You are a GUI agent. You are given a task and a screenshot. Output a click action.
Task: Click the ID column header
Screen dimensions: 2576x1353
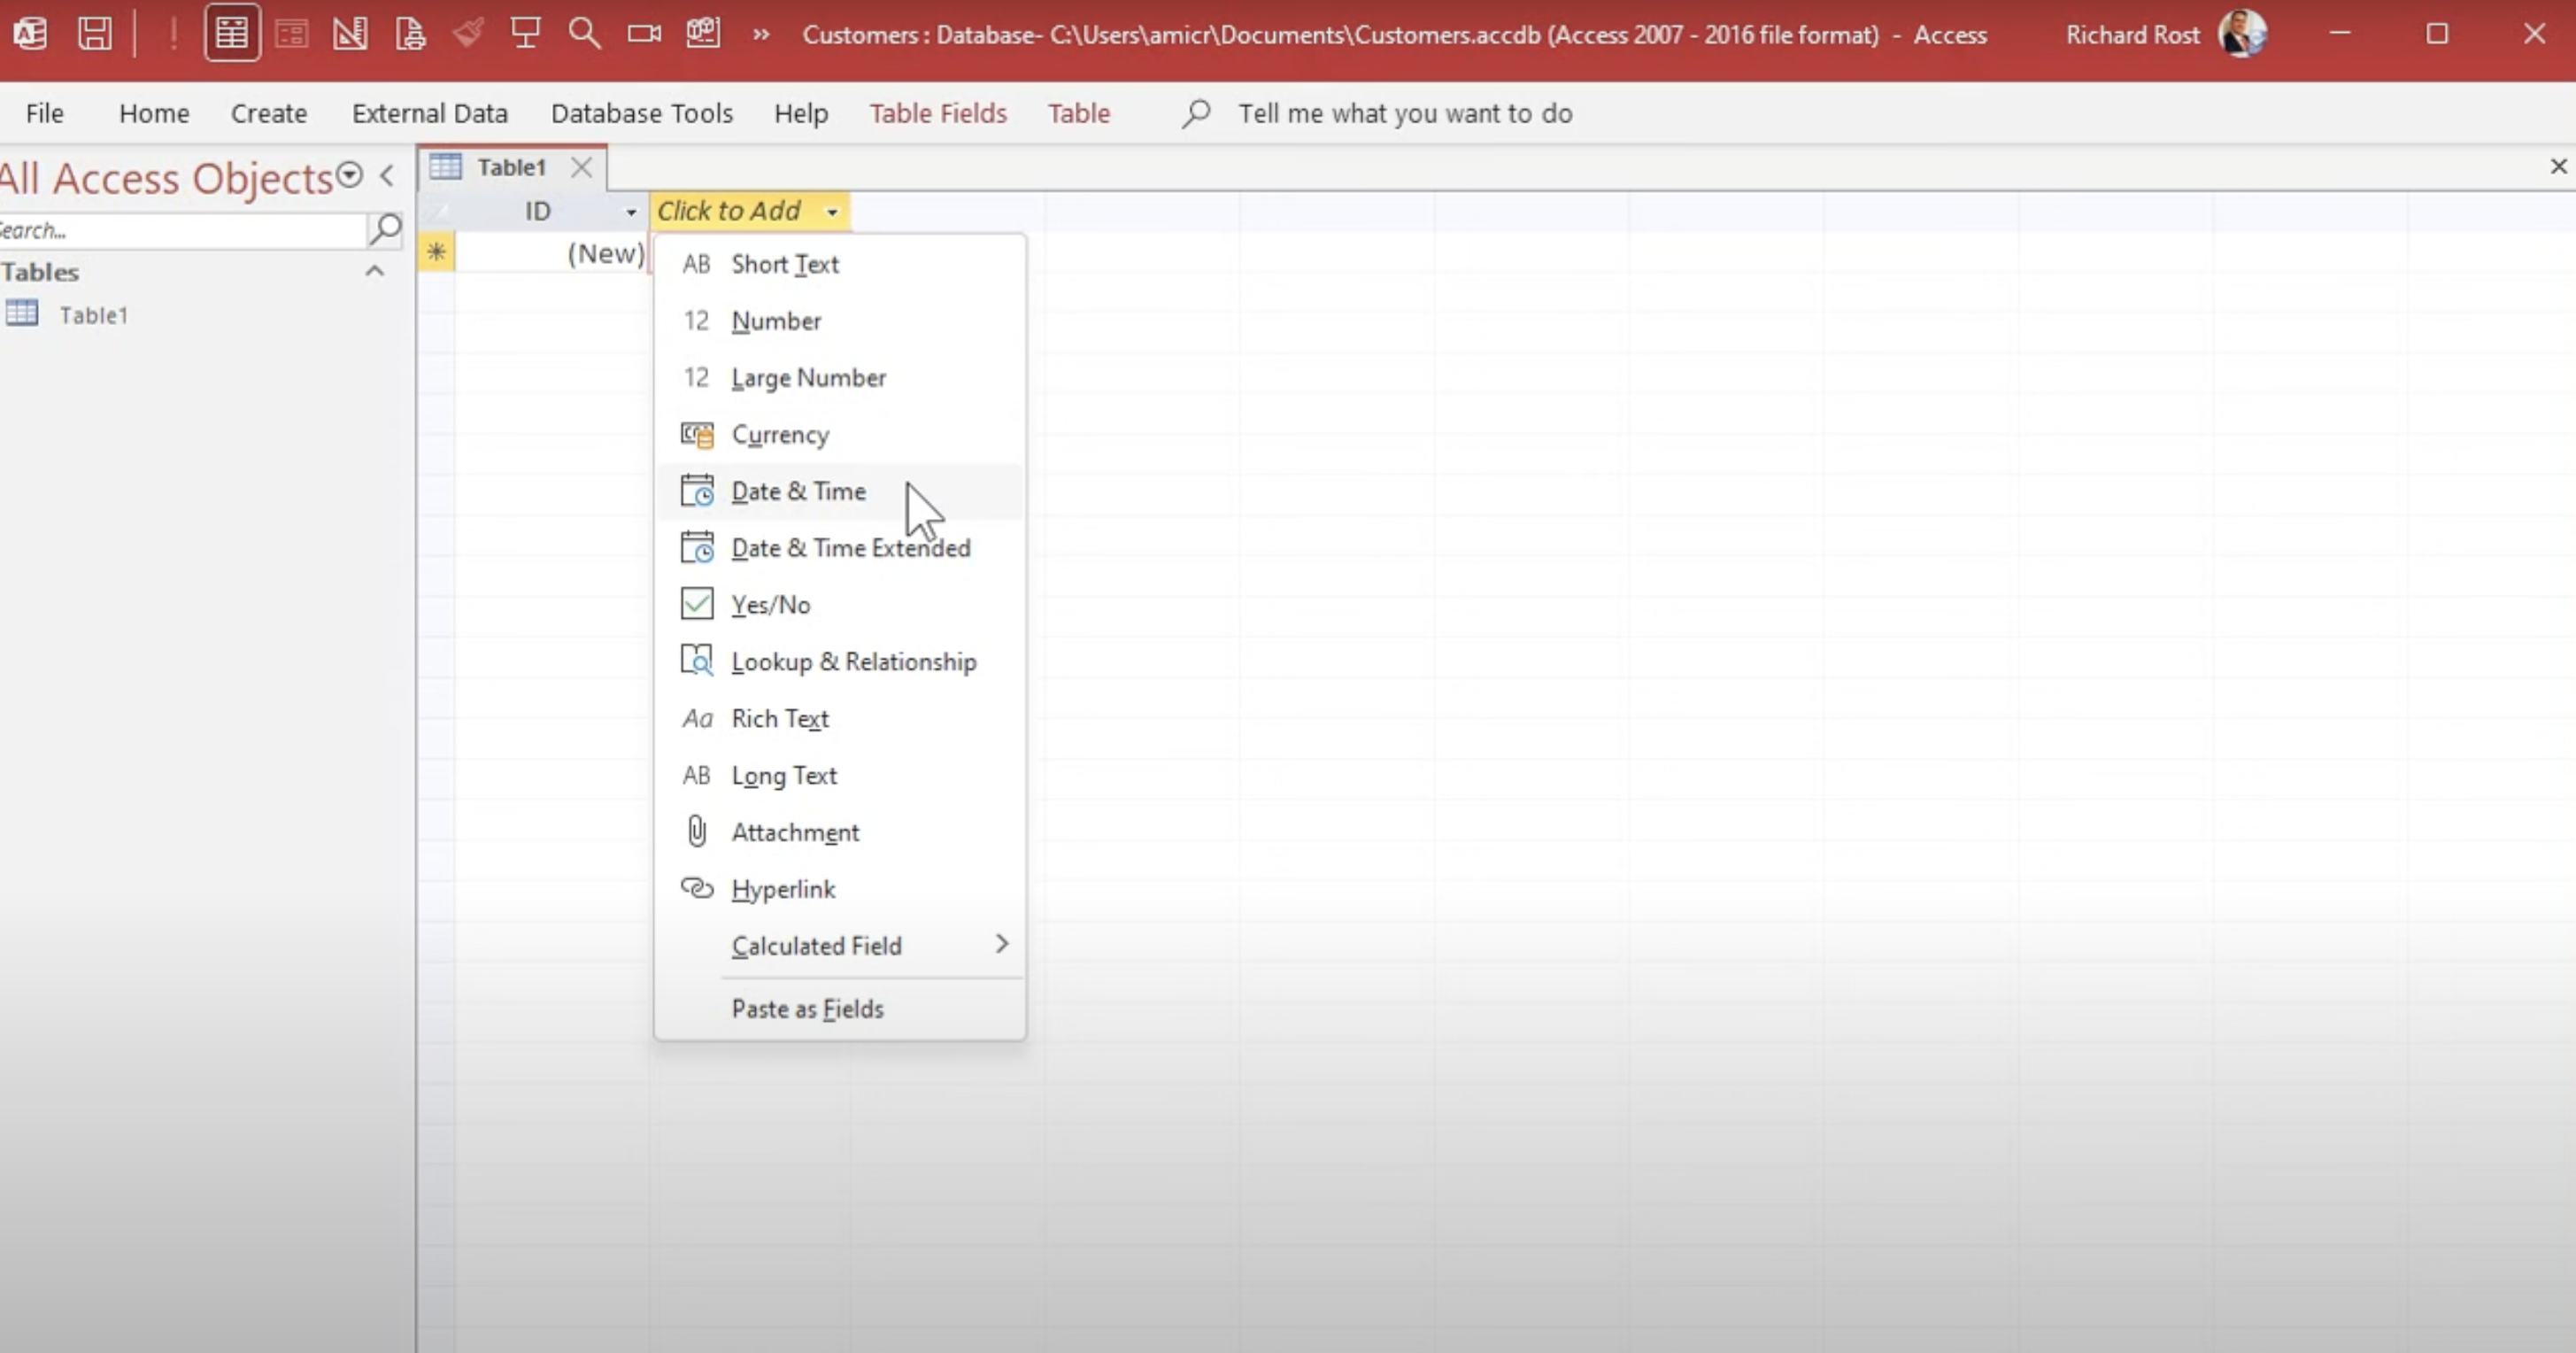click(539, 211)
